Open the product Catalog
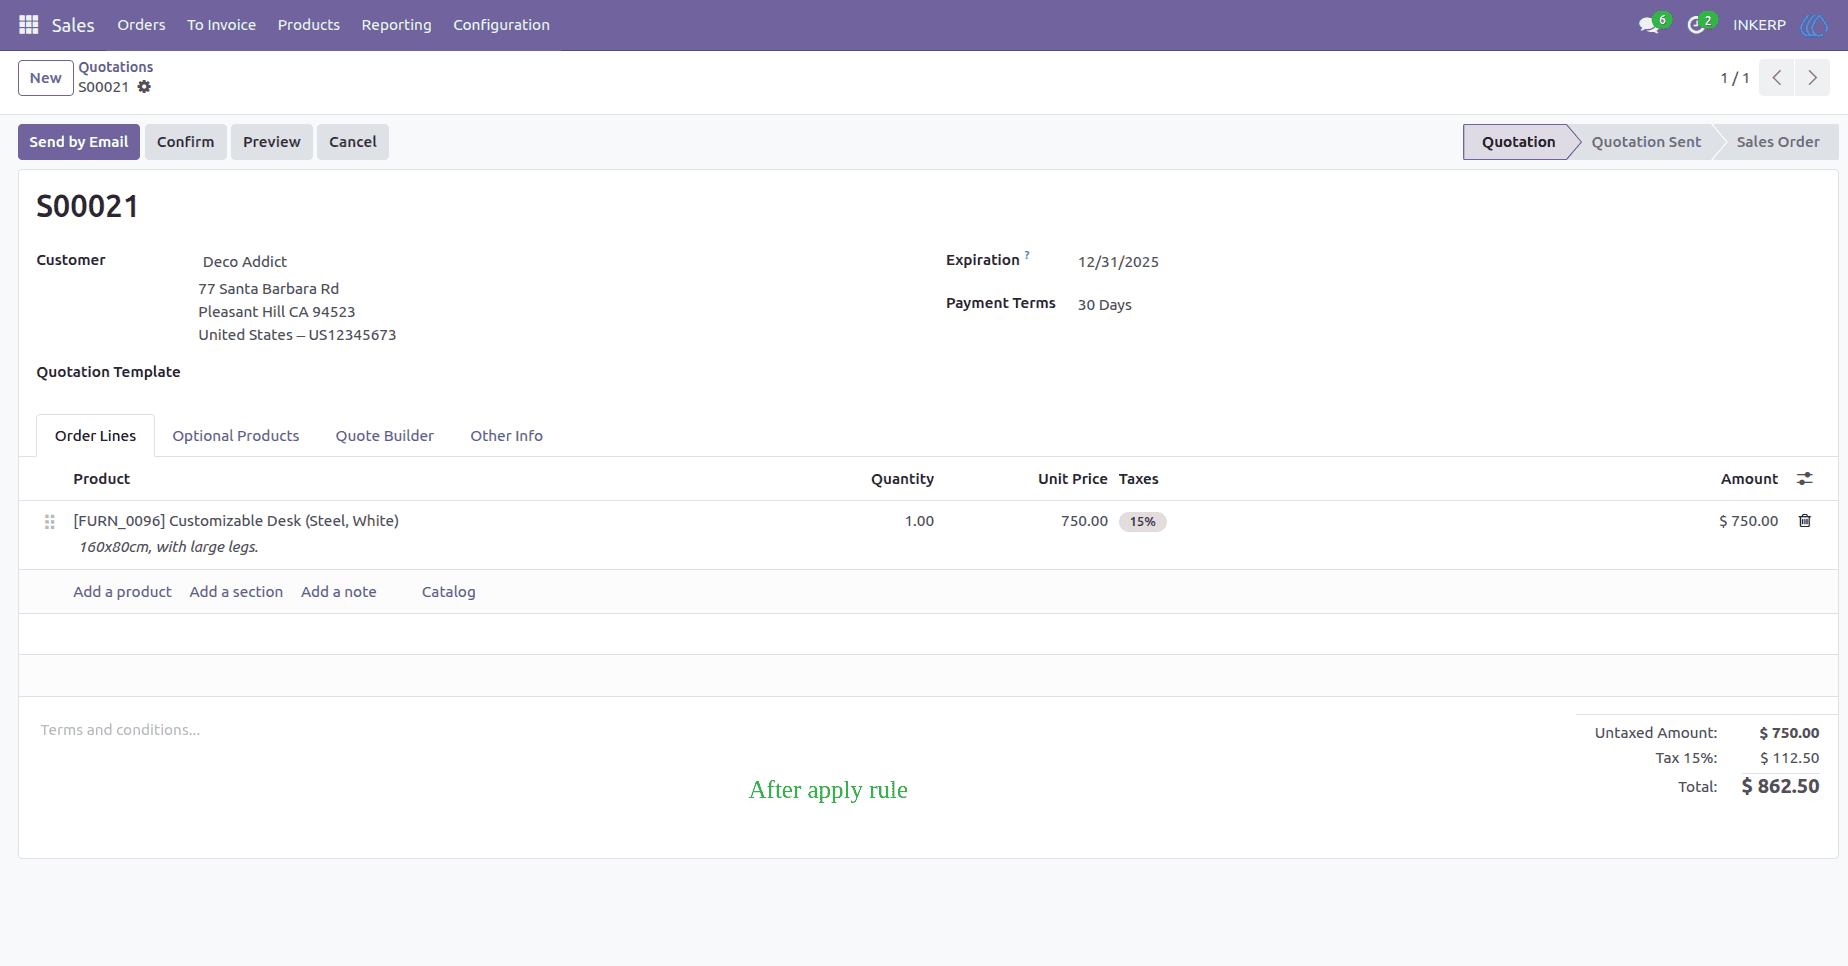1848x966 pixels. [449, 592]
